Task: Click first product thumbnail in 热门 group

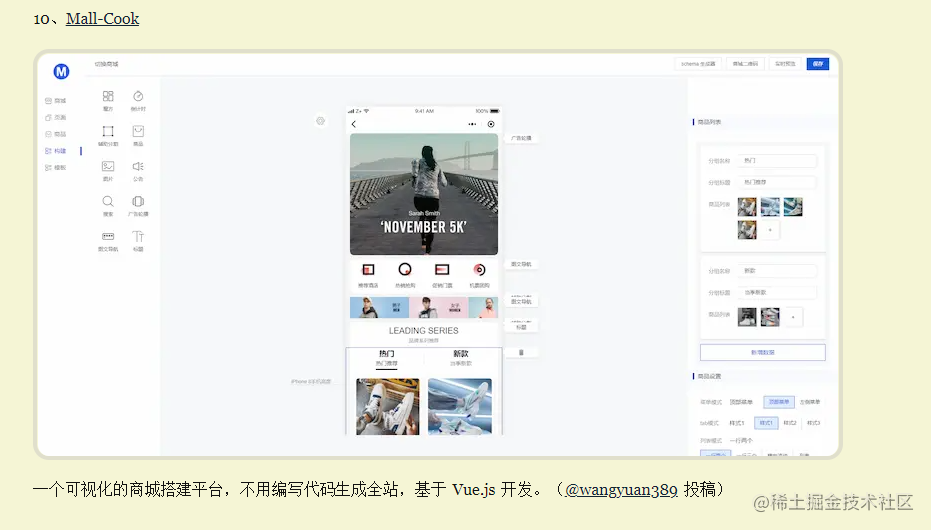Action: click(x=747, y=207)
